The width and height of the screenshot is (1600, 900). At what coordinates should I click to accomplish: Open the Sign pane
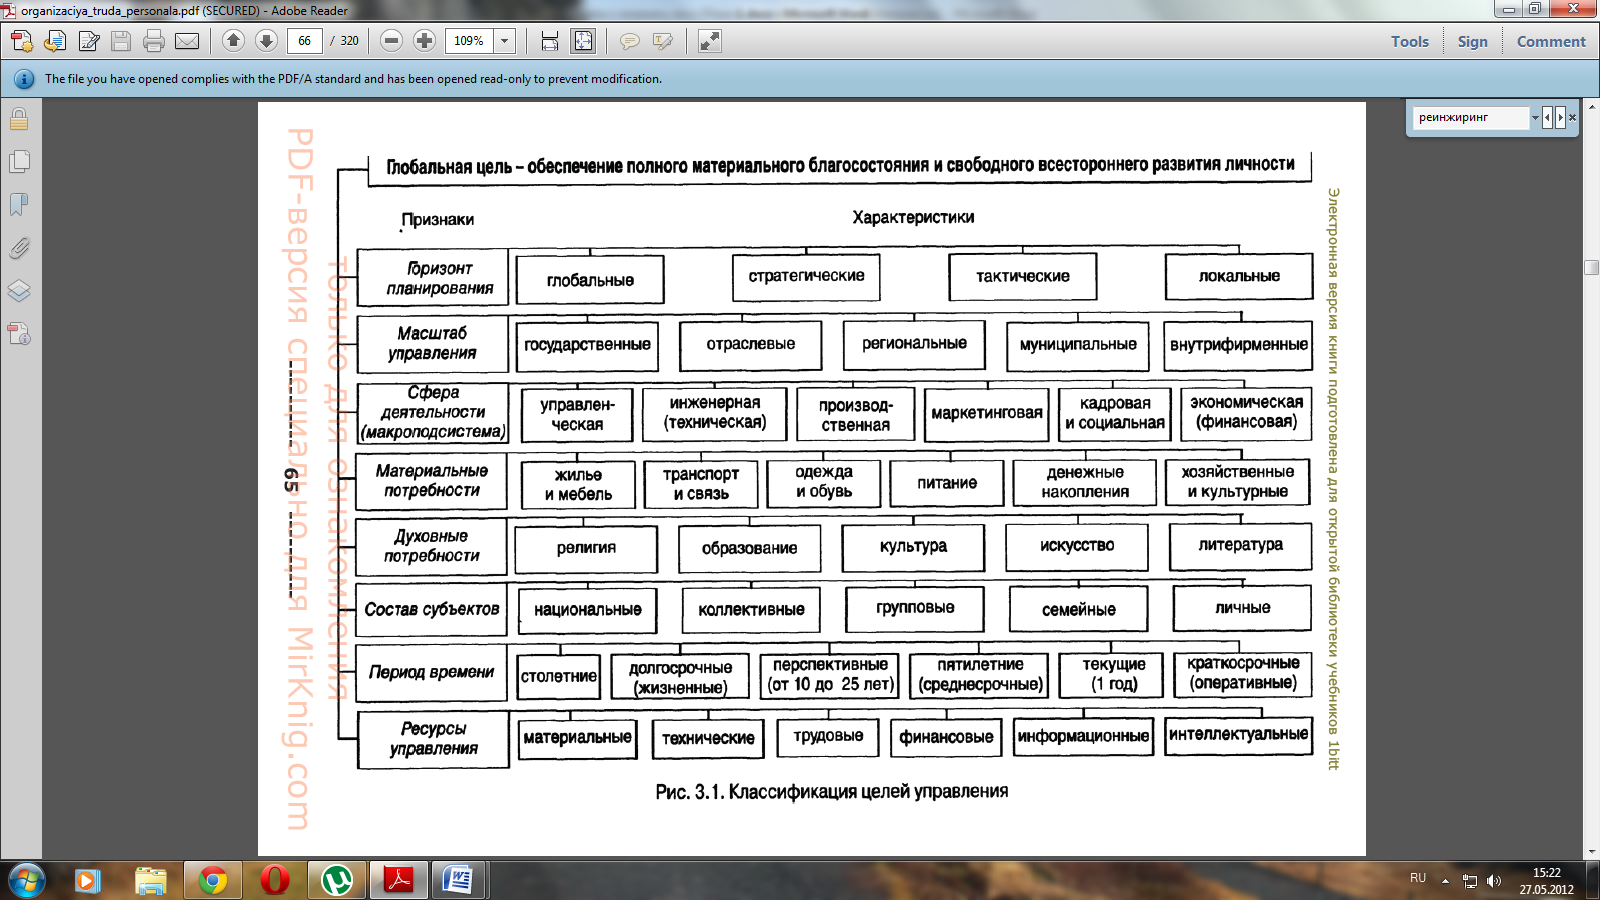(x=1472, y=41)
